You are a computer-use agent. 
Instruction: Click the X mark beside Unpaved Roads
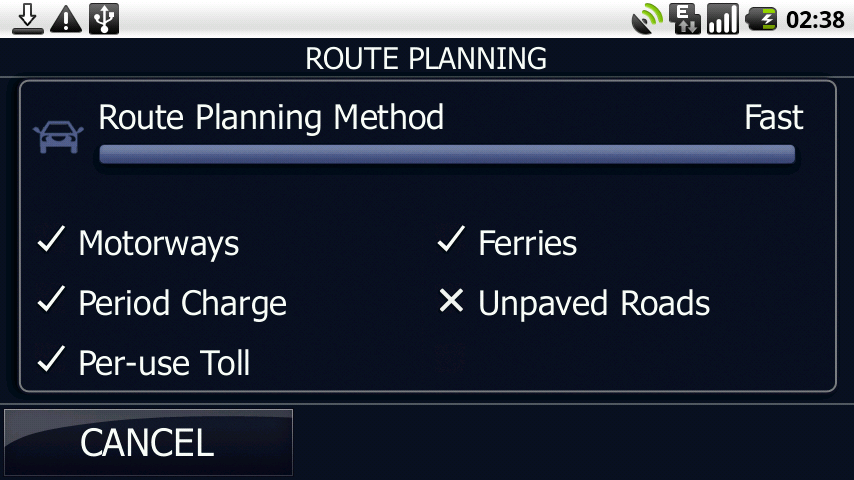[x=451, y=301]
